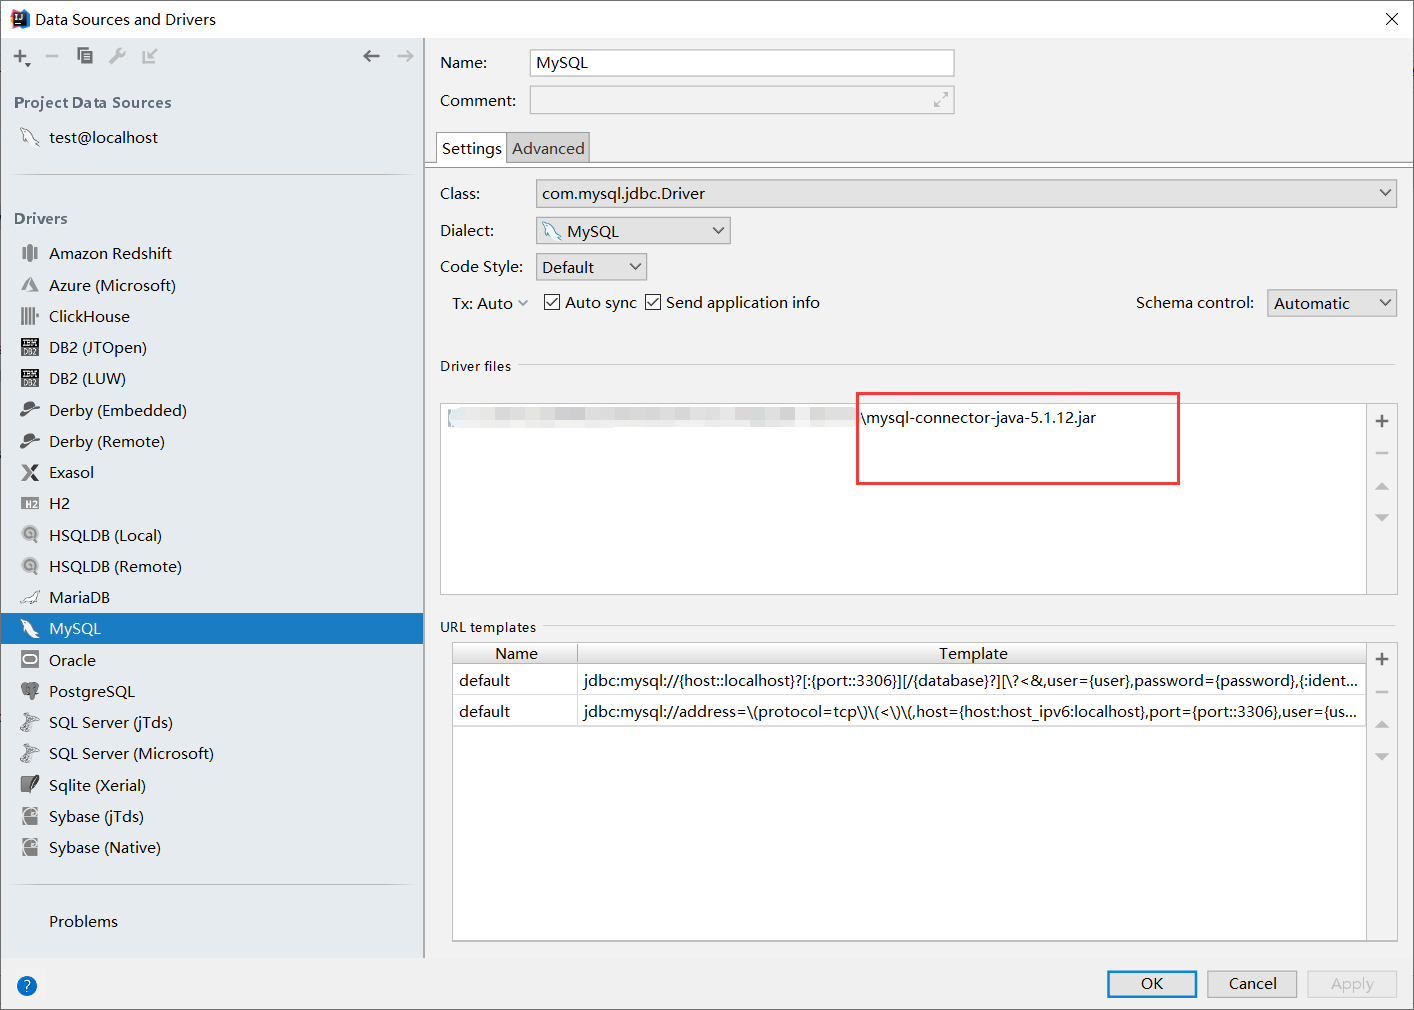Screen dimensions: 1414x1010
Task: Move URL template up
Action: pyautogui.click(x=1382, y=724)
